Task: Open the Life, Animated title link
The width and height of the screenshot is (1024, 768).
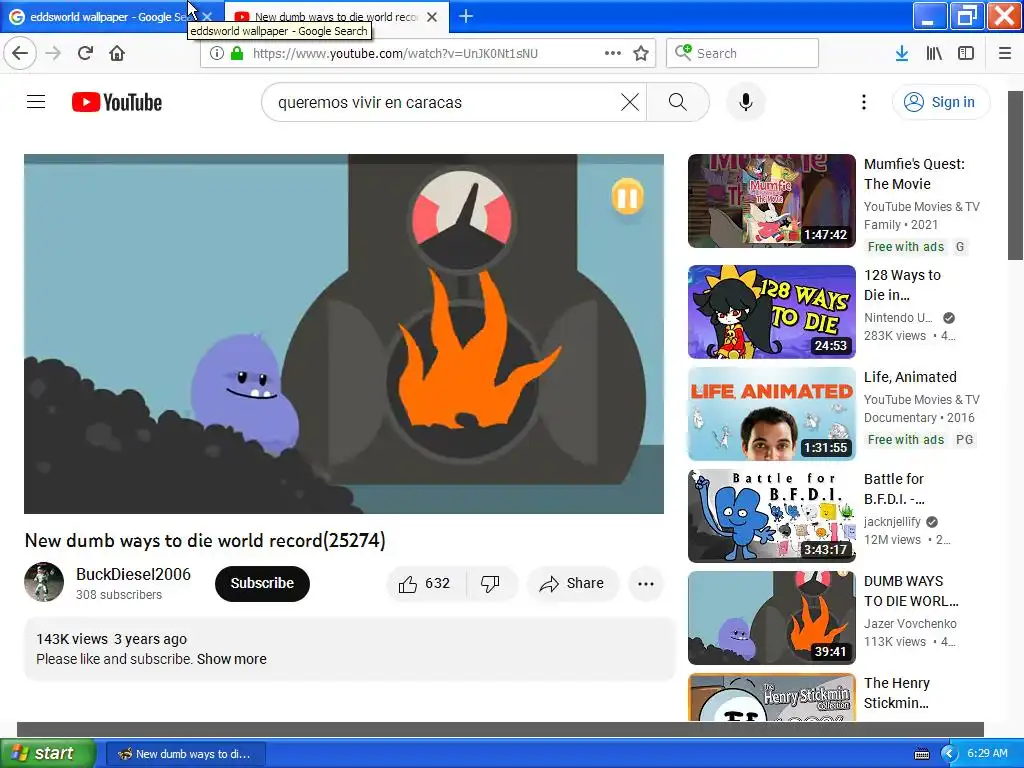Action: point(910,377)
